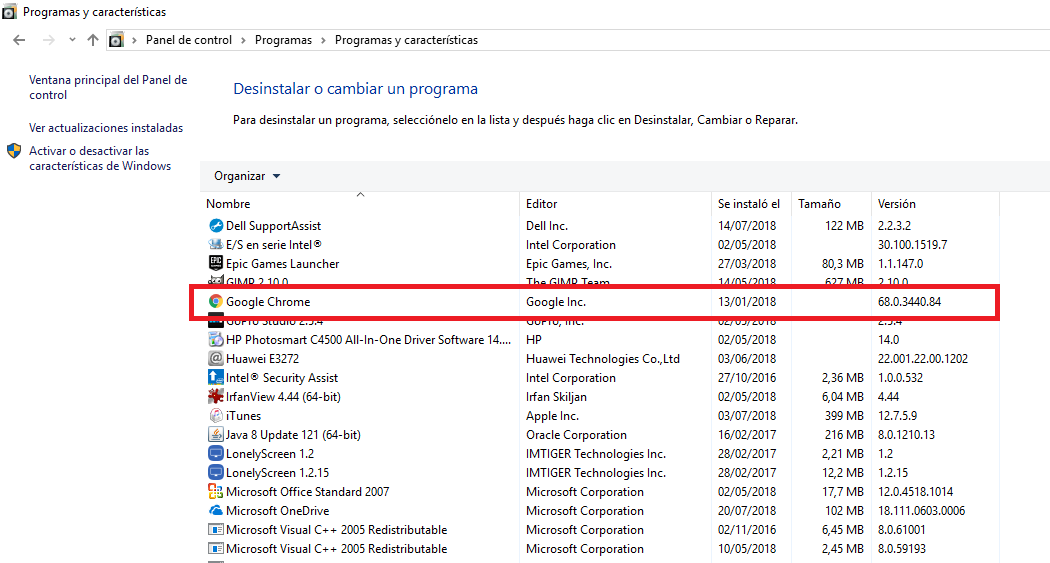Sort by Nombre column header
1050x563 pixels.
pos(360,204)
